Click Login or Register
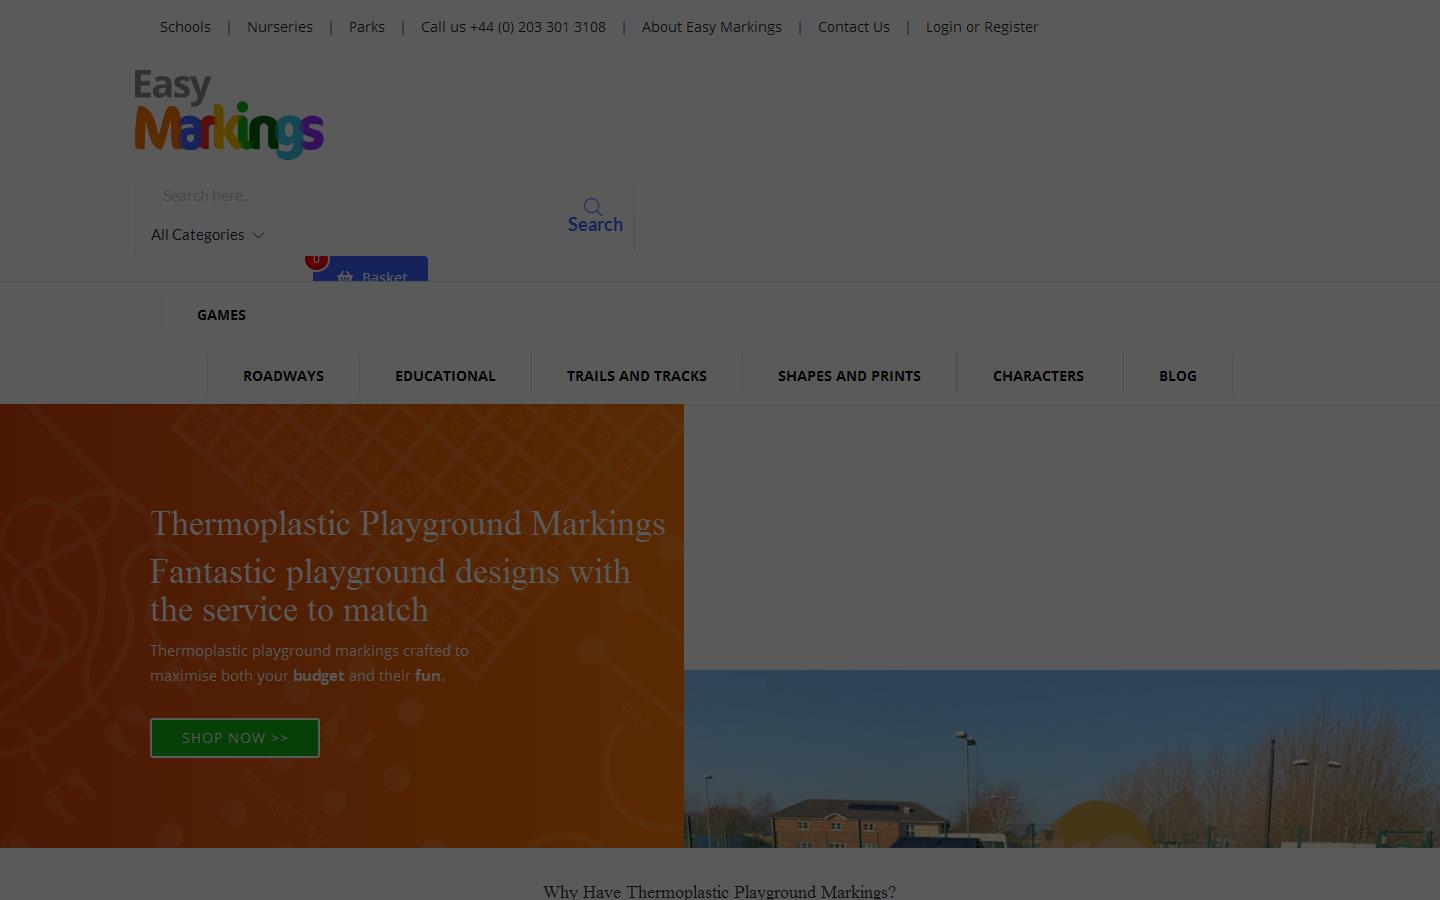The height and width of the screenshot is (900, 1440). click(x=981, y=27)
